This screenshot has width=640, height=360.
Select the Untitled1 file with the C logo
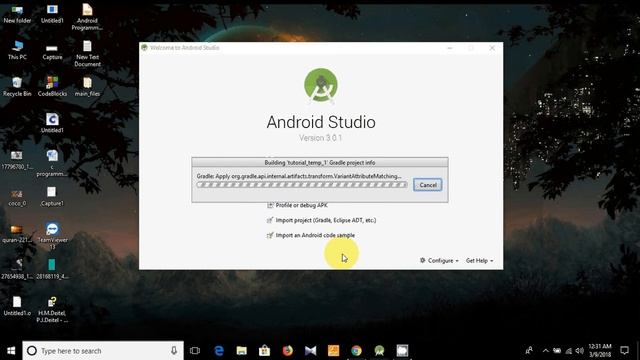coord(52,123)
